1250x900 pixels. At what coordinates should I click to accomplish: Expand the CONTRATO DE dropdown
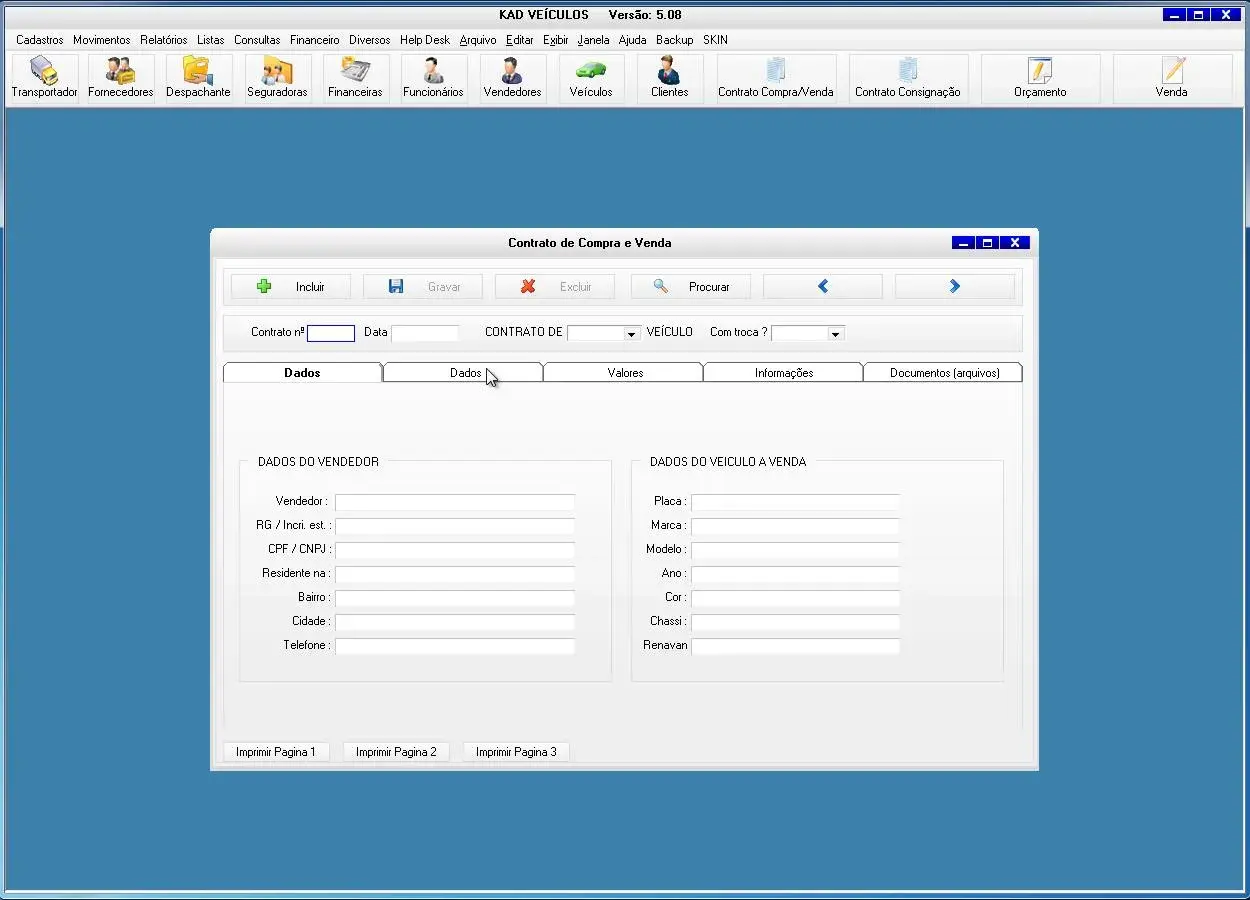click(x=631, y=334)
